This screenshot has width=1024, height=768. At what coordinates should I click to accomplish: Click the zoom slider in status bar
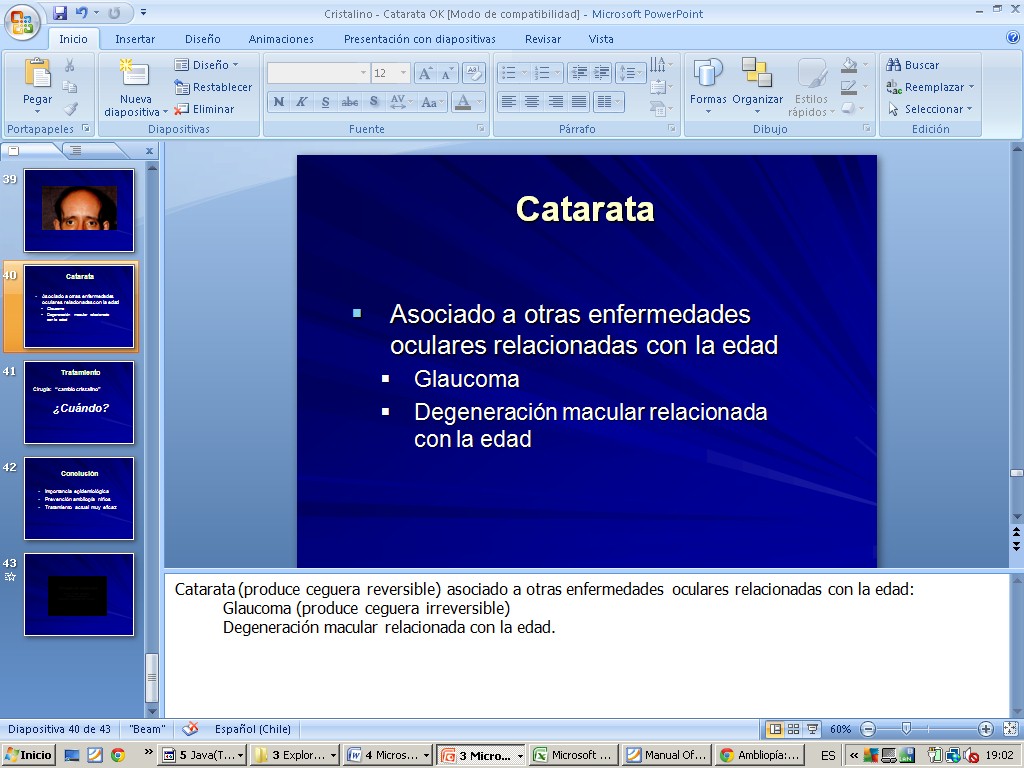pyautogui.click(x=906, y=729)
